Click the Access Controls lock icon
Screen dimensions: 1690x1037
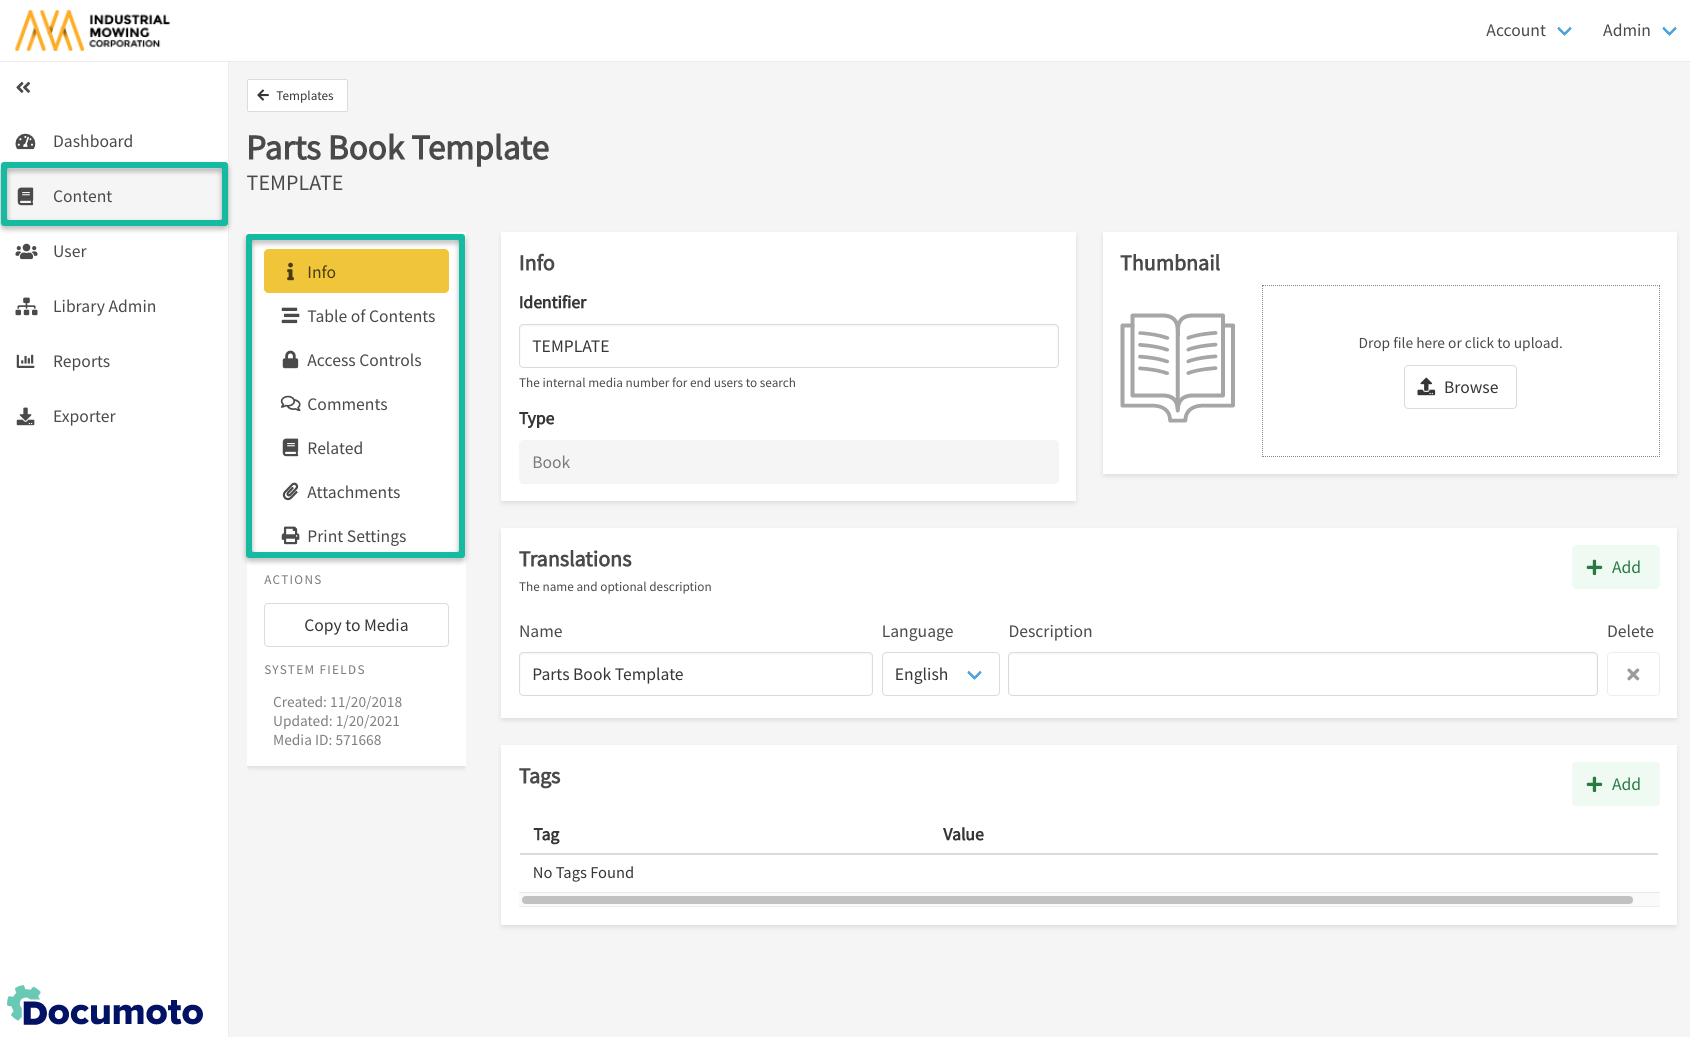(290, 360)
